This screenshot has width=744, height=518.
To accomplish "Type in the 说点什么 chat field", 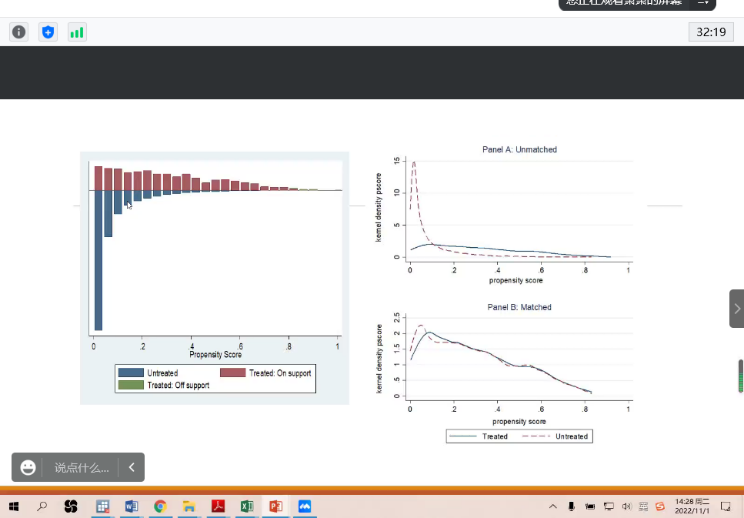I will point(82,467).
